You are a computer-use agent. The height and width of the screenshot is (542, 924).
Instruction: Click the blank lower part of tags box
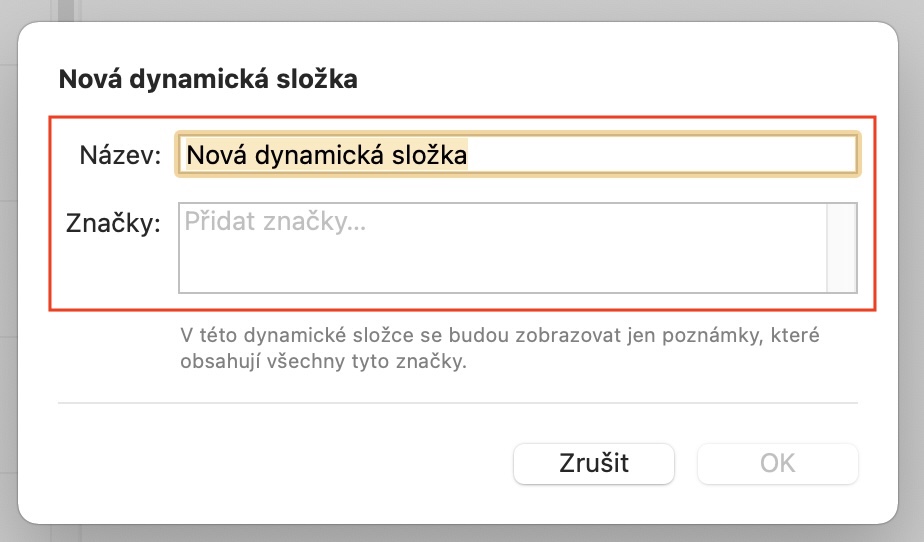click(500, 270)
